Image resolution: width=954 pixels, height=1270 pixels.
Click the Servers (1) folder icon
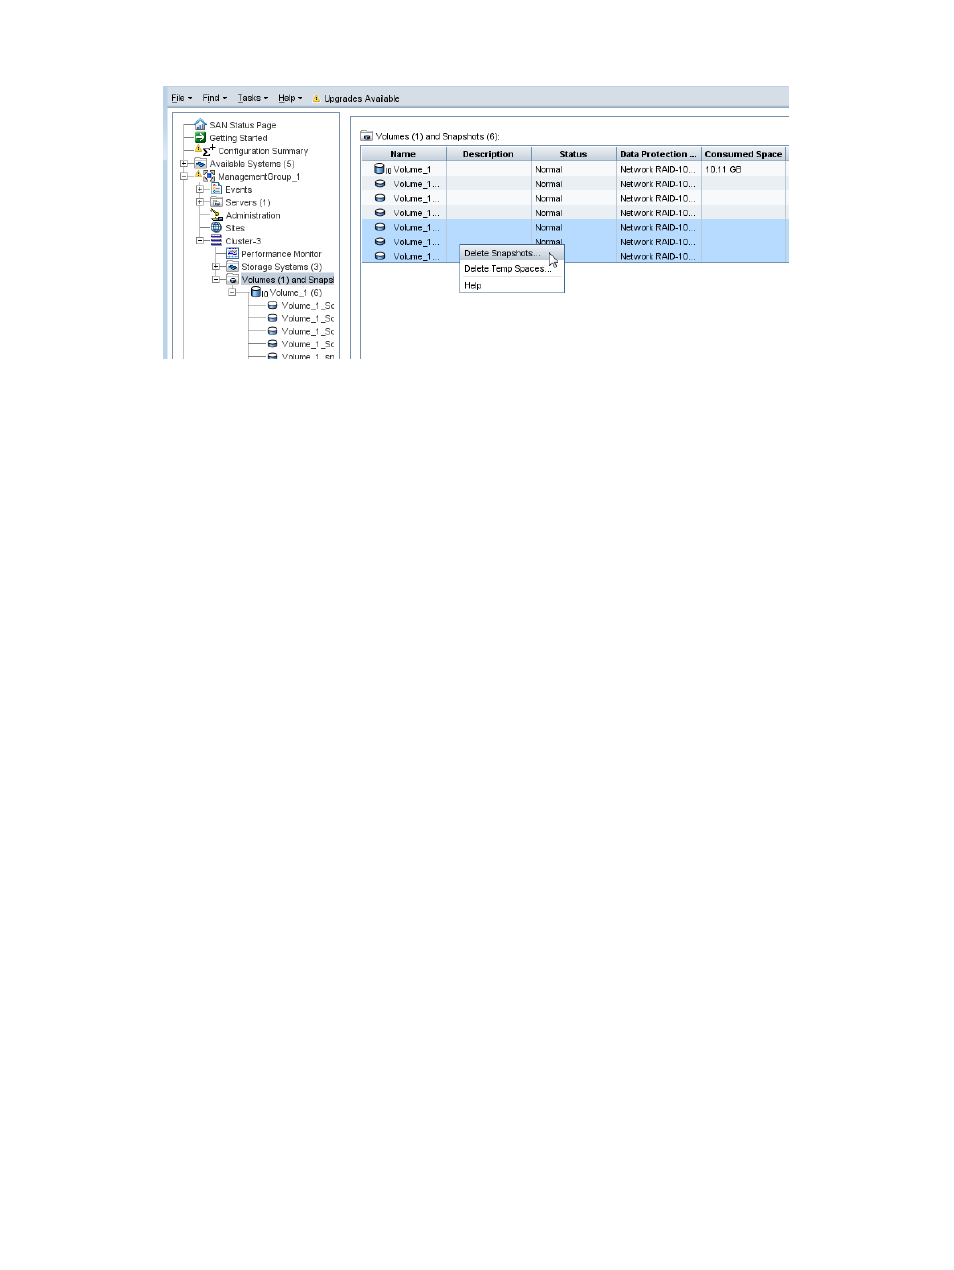click(x=216, y=202)
